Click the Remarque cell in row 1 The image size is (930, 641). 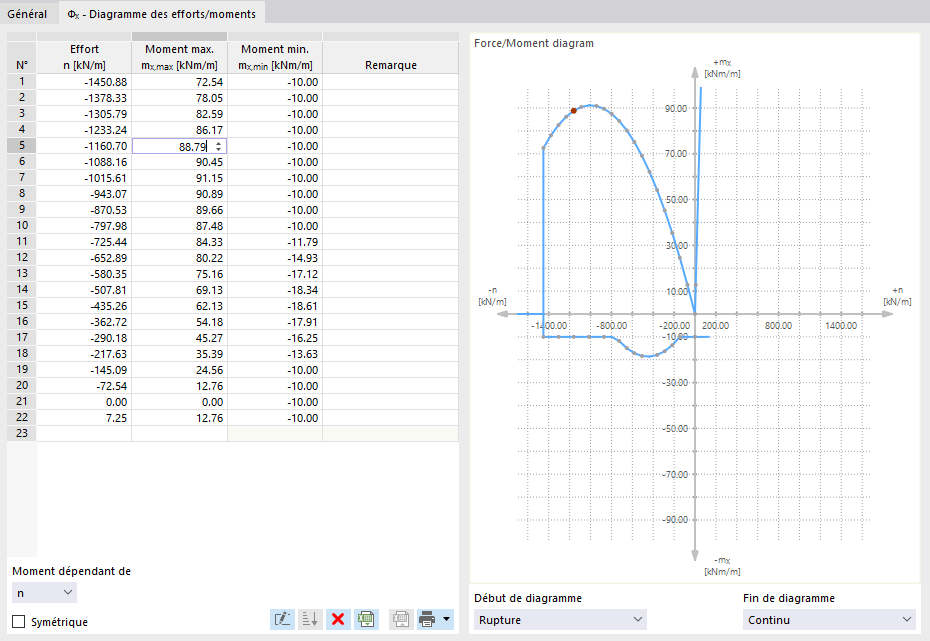click(391, 82)
